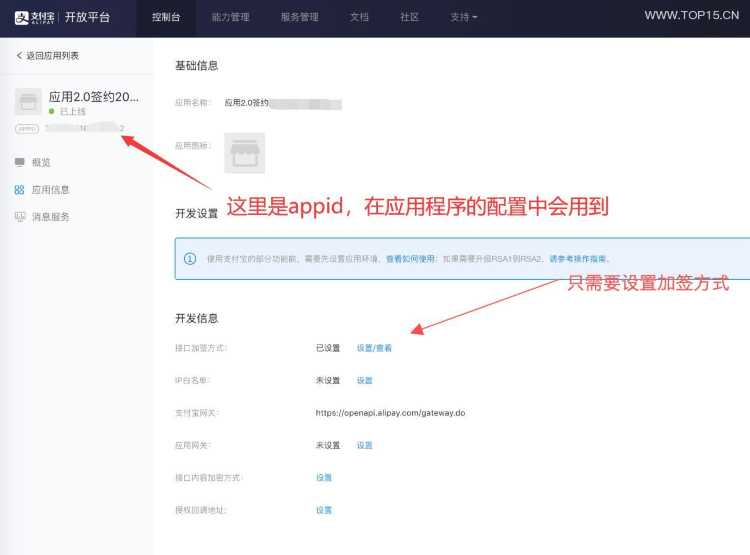Click the app store icon in the sidebar
Image resolution: width=750 pixels, height=555 pixels.
click(28, 101)
